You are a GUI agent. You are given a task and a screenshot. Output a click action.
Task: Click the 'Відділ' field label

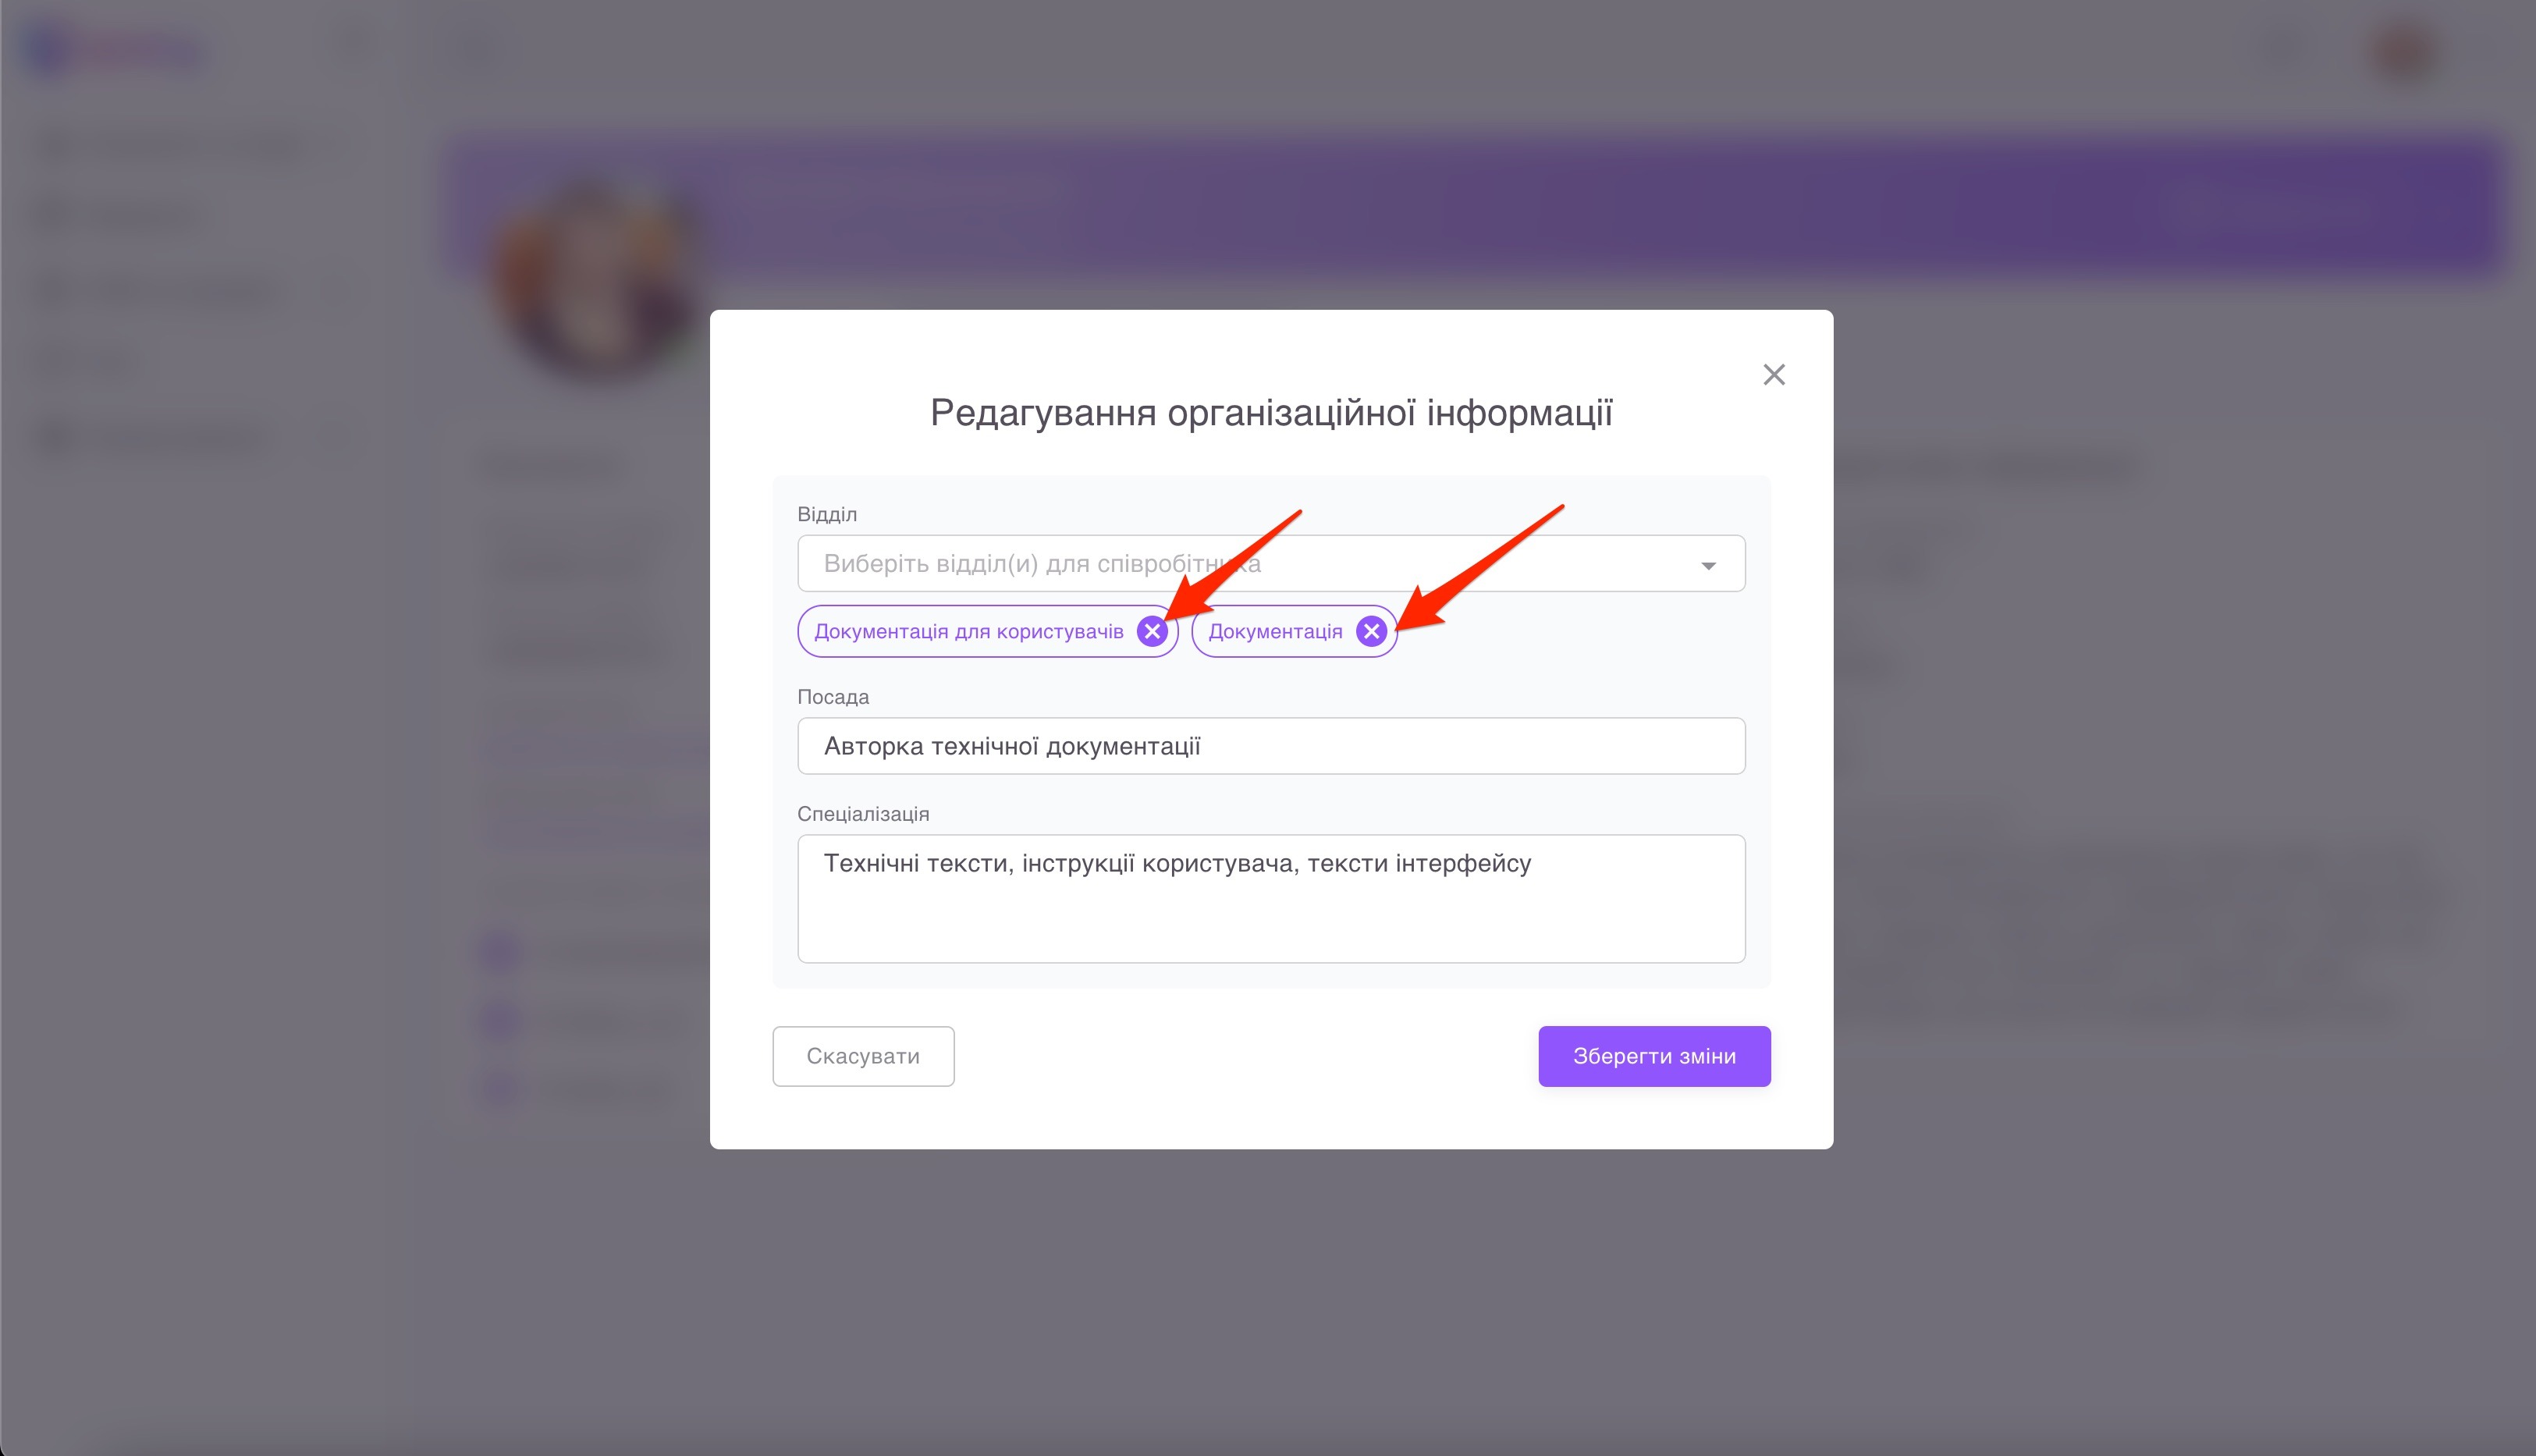coord(827,514)
